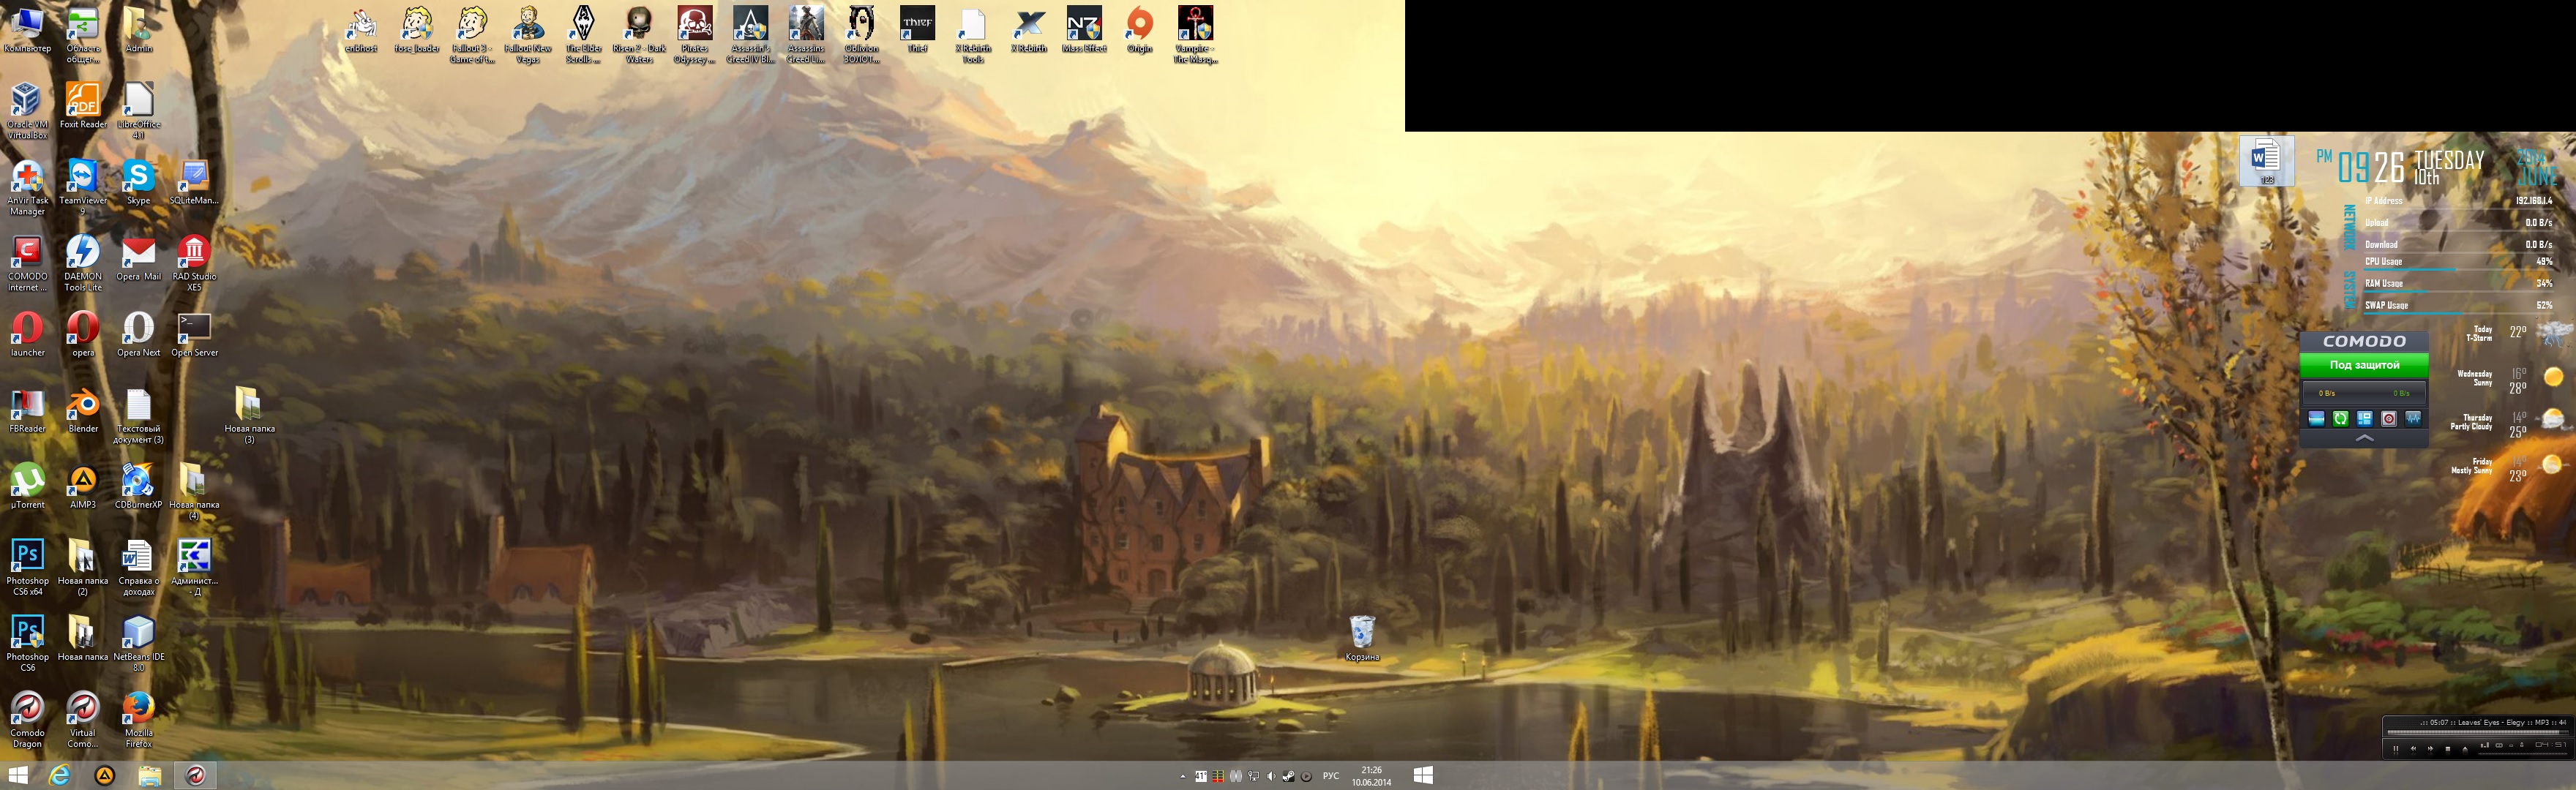2576x790 pixels.
Task: Toggle the equalizer button in the music player
Action: (2485, 746)
